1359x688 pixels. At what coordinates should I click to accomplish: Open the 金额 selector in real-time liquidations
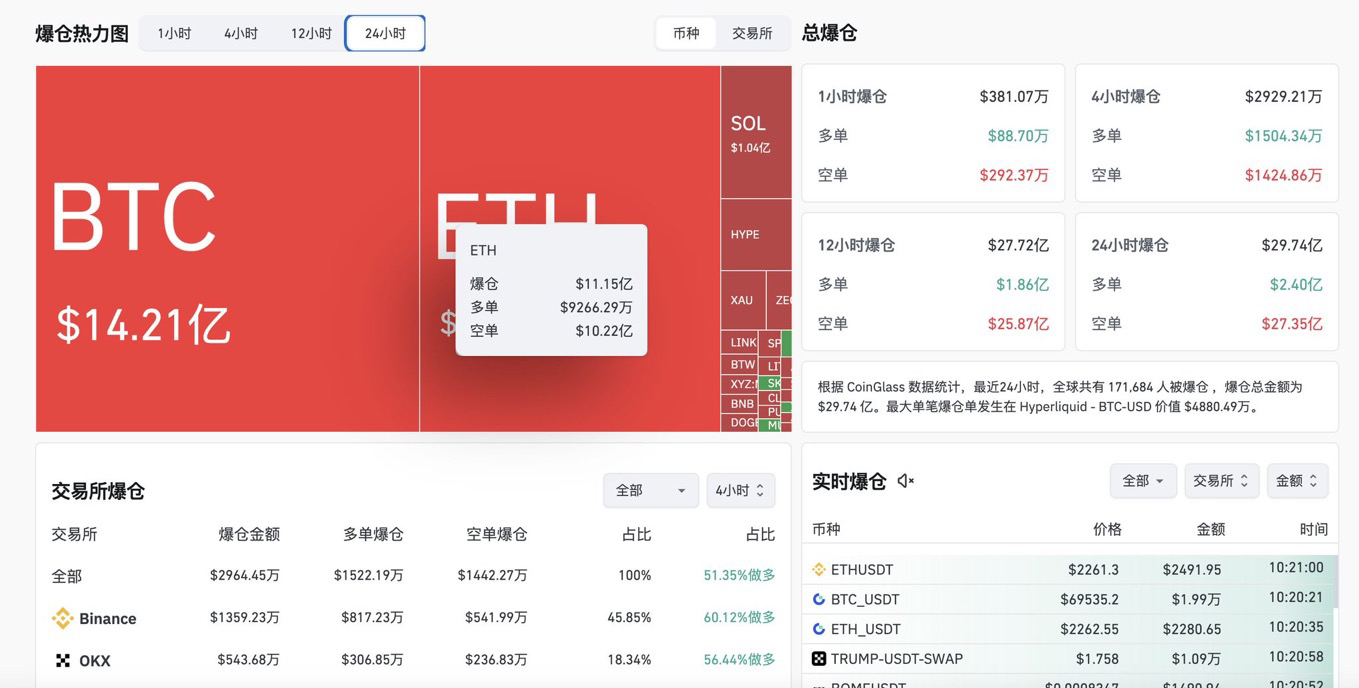[x=1297, y=481]
